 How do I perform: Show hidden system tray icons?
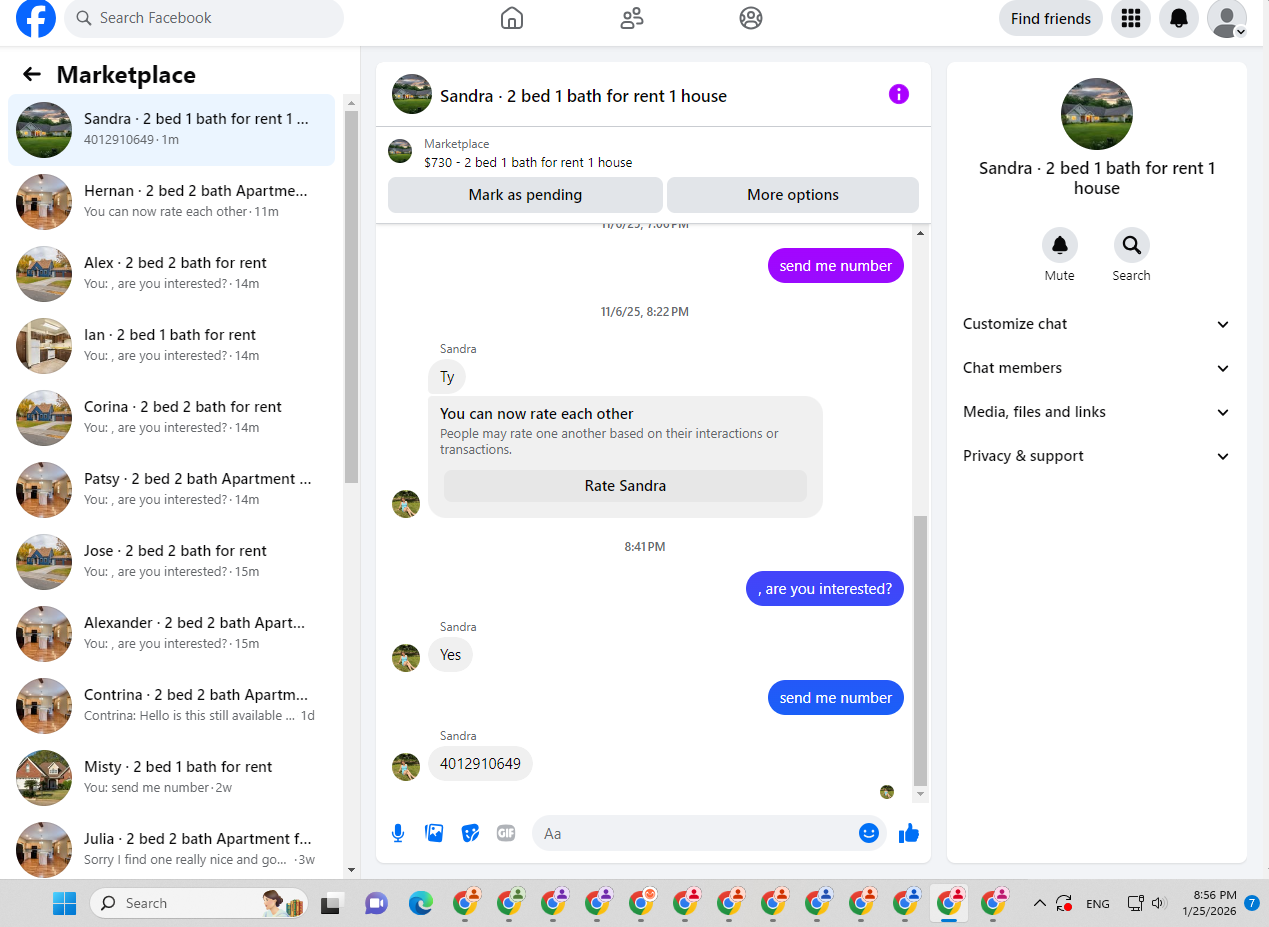click(x=1040, y=904)
